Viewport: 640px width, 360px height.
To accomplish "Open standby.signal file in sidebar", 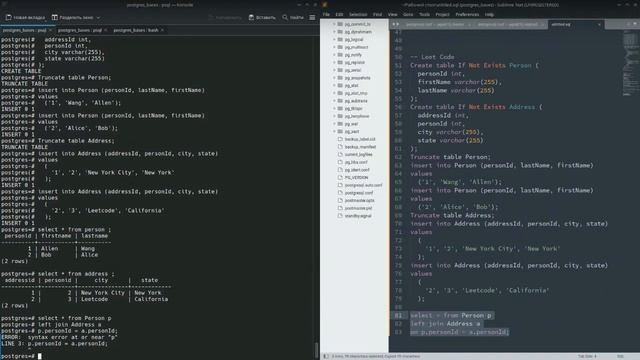I will tap(358, 216).
